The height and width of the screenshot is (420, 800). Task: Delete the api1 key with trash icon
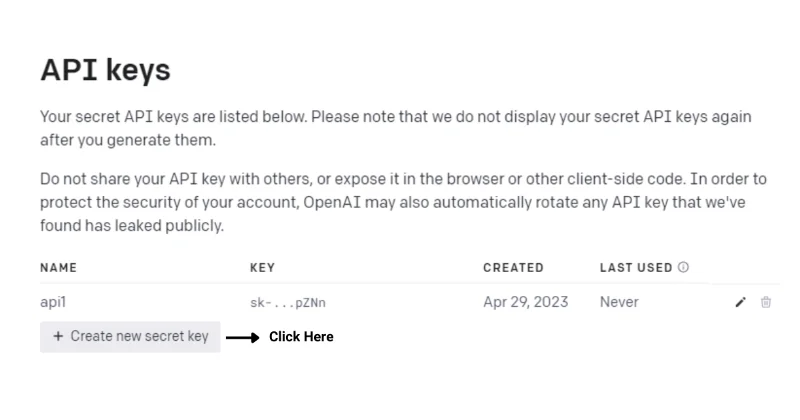tap(765, 302)
